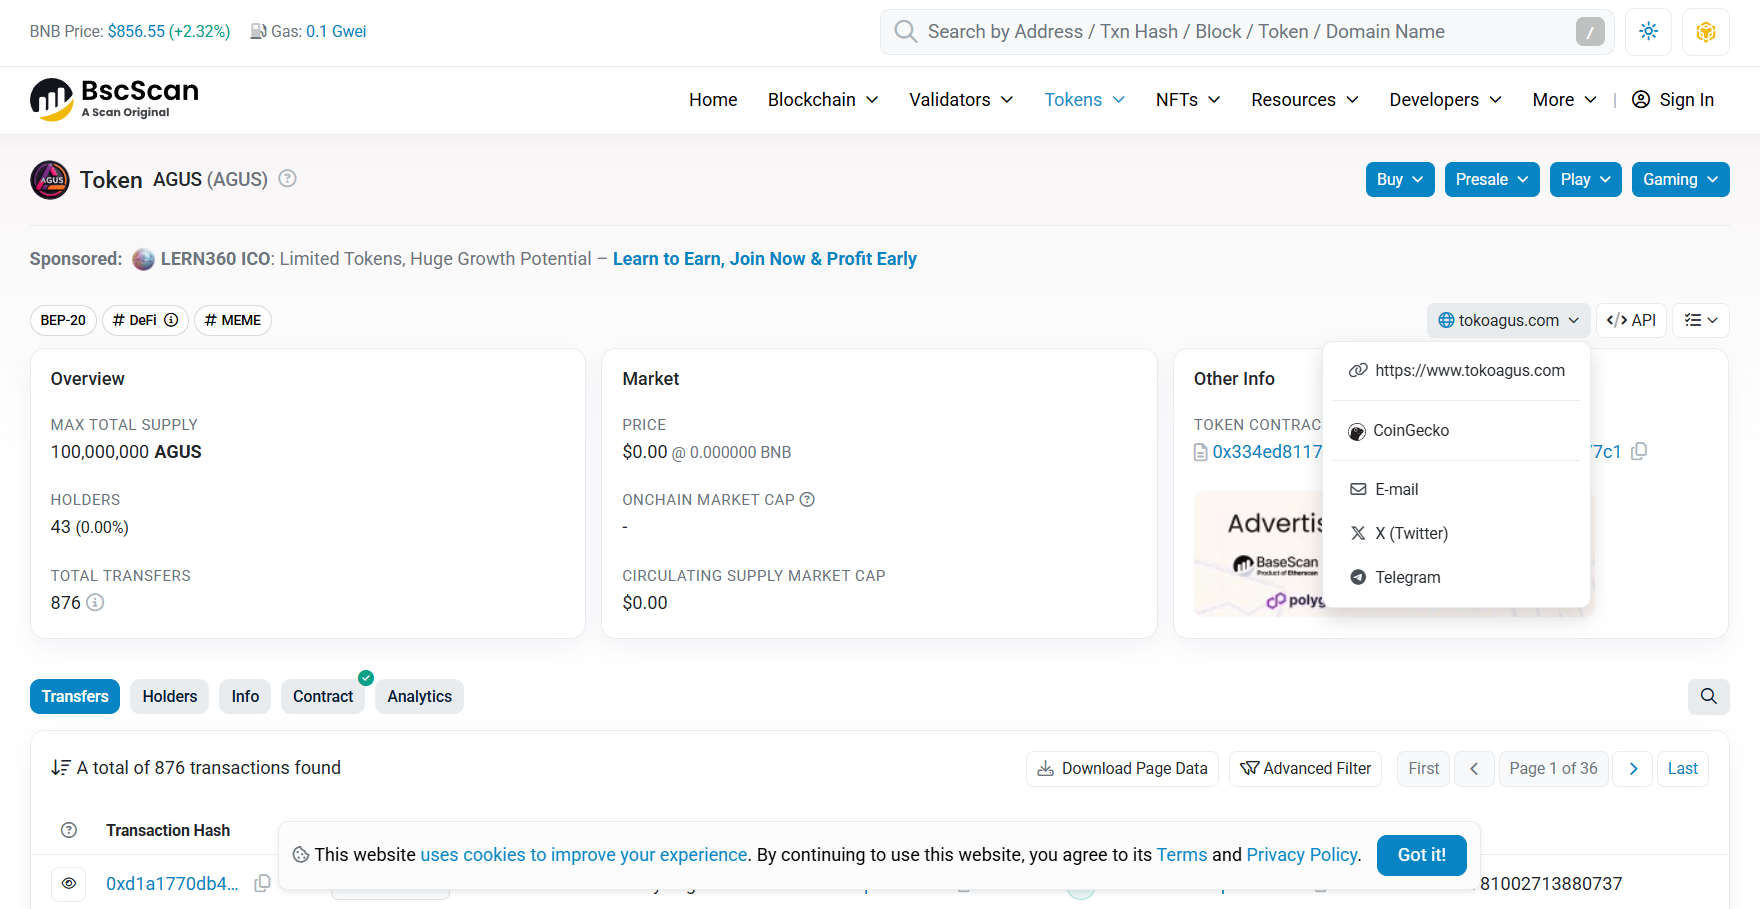Image resolution: width=1760 pixels, height=909 pixels.
Task: Go to next page of transfers
Action: 1633,768
